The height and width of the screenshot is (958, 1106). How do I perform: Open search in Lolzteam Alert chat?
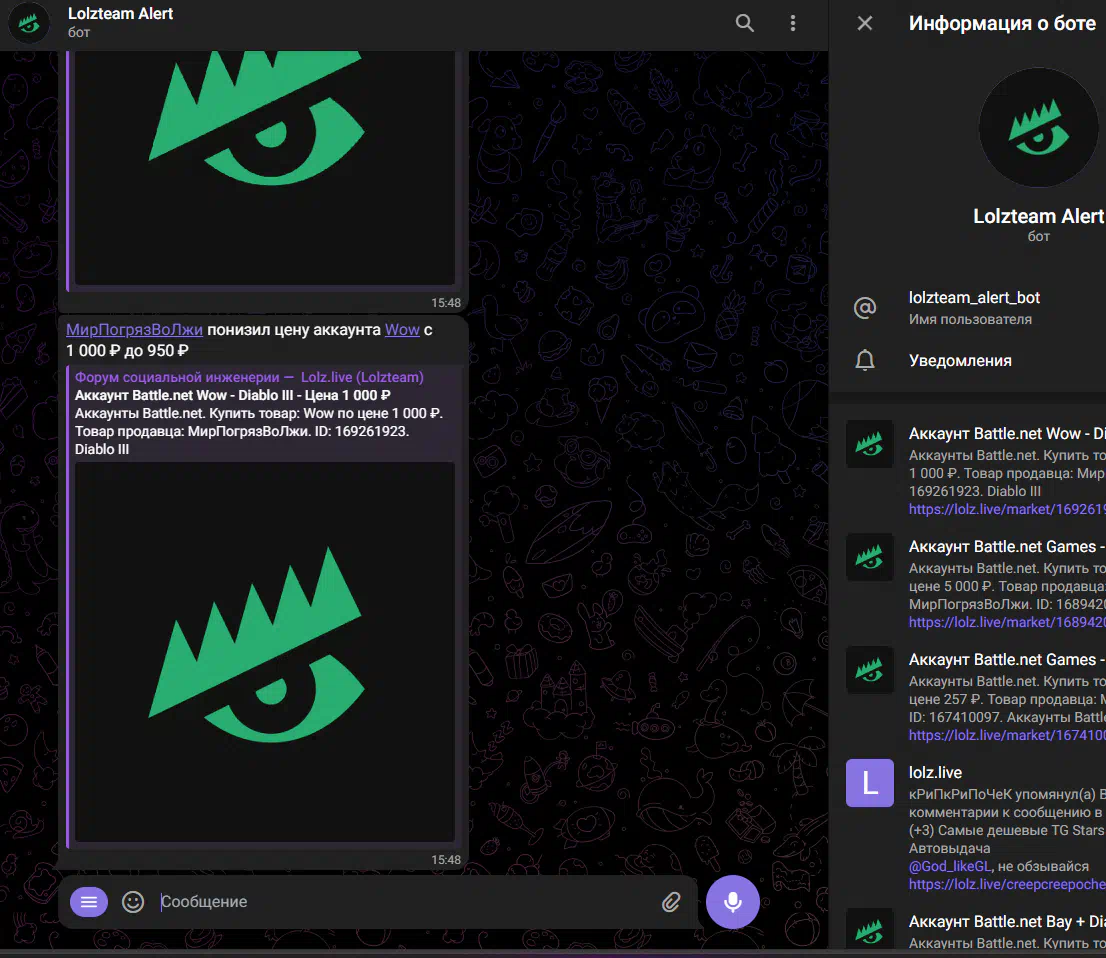tap(744, 23)
